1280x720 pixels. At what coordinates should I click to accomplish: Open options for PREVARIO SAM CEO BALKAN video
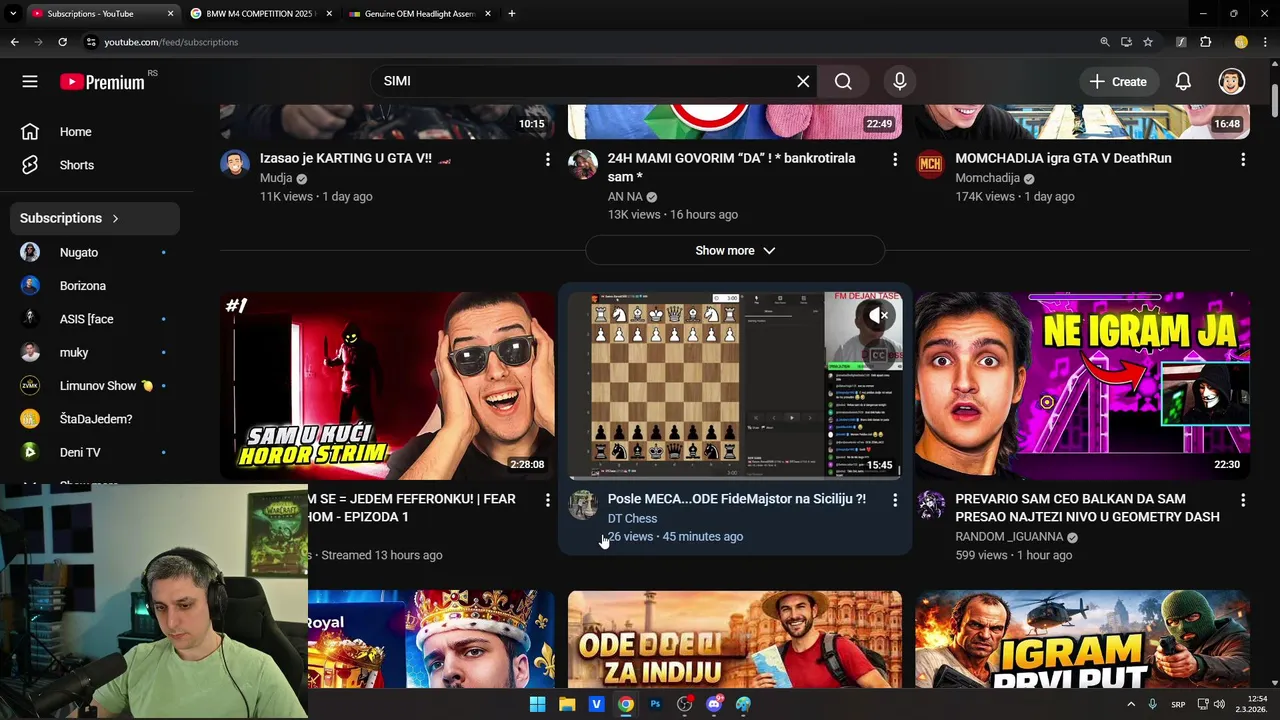[x=1243, y=500]
